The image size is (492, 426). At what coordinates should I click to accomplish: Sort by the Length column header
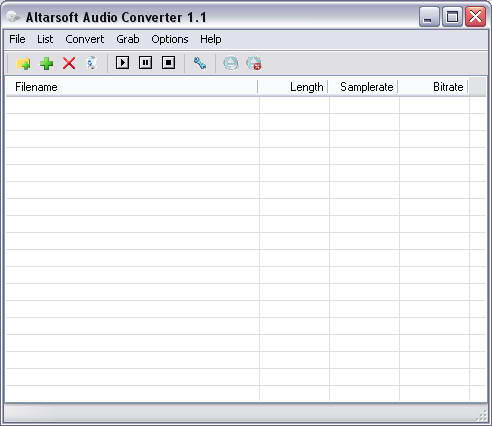pyautogui.click(x=293, y=87)
